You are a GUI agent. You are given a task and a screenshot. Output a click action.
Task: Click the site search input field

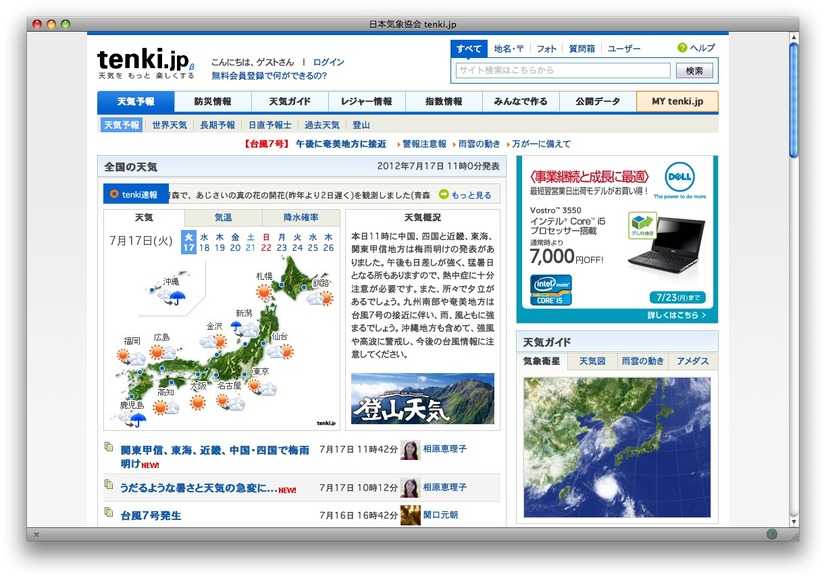click(563, 71)
